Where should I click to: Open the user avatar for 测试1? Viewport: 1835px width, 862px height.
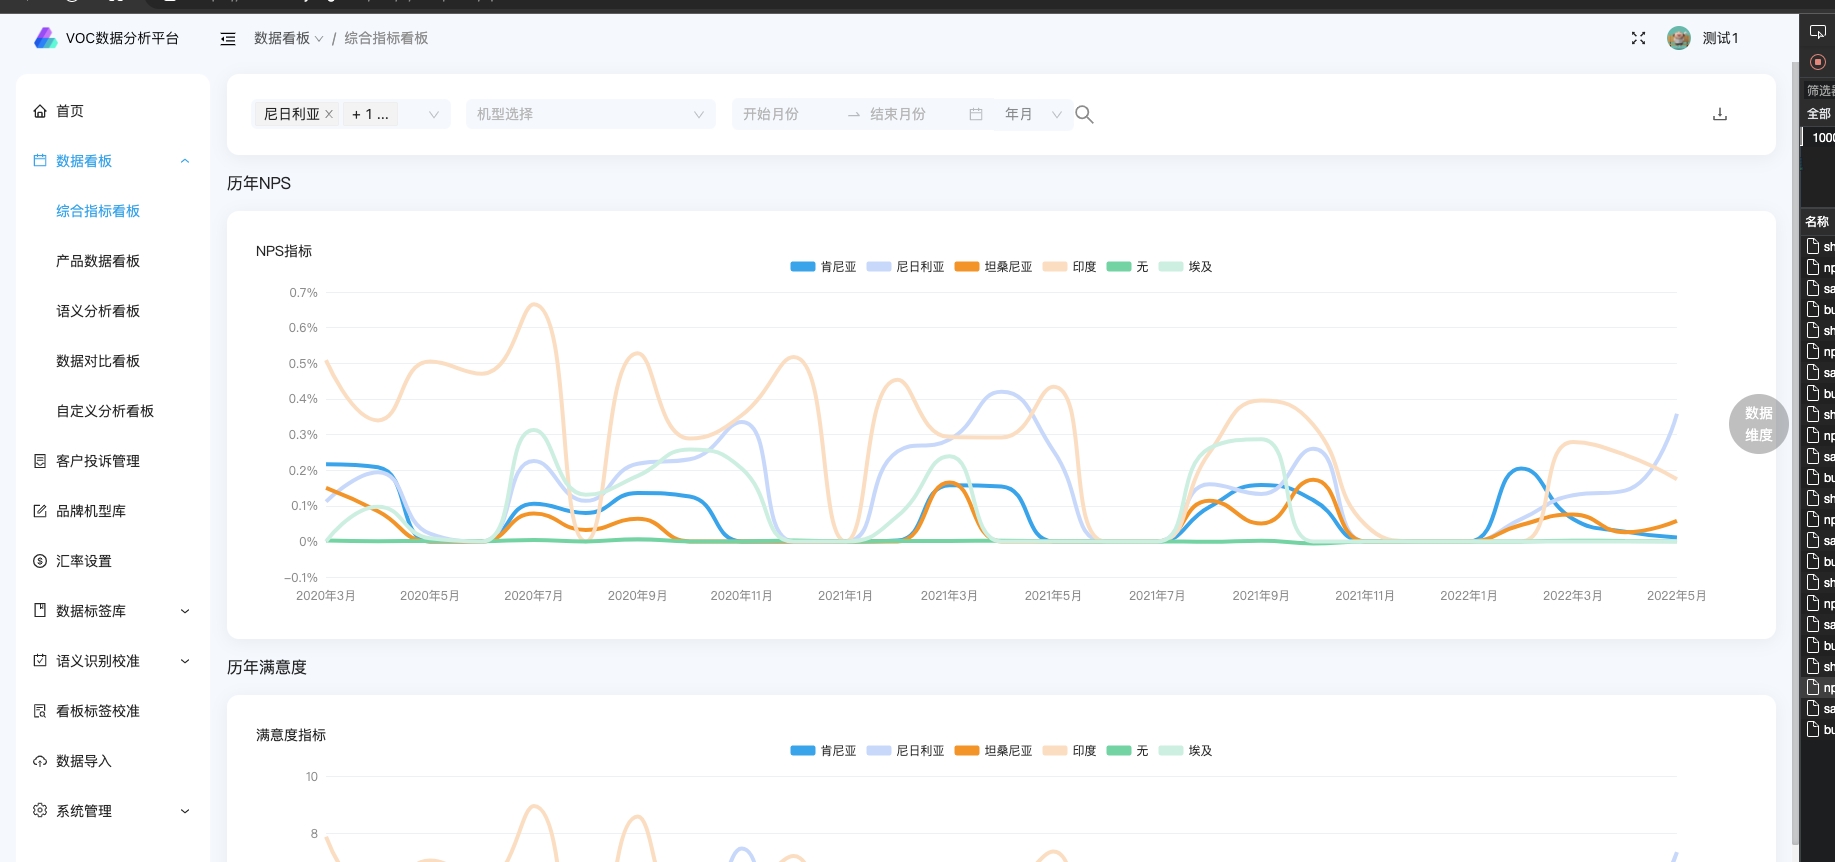pos(1679,38)
